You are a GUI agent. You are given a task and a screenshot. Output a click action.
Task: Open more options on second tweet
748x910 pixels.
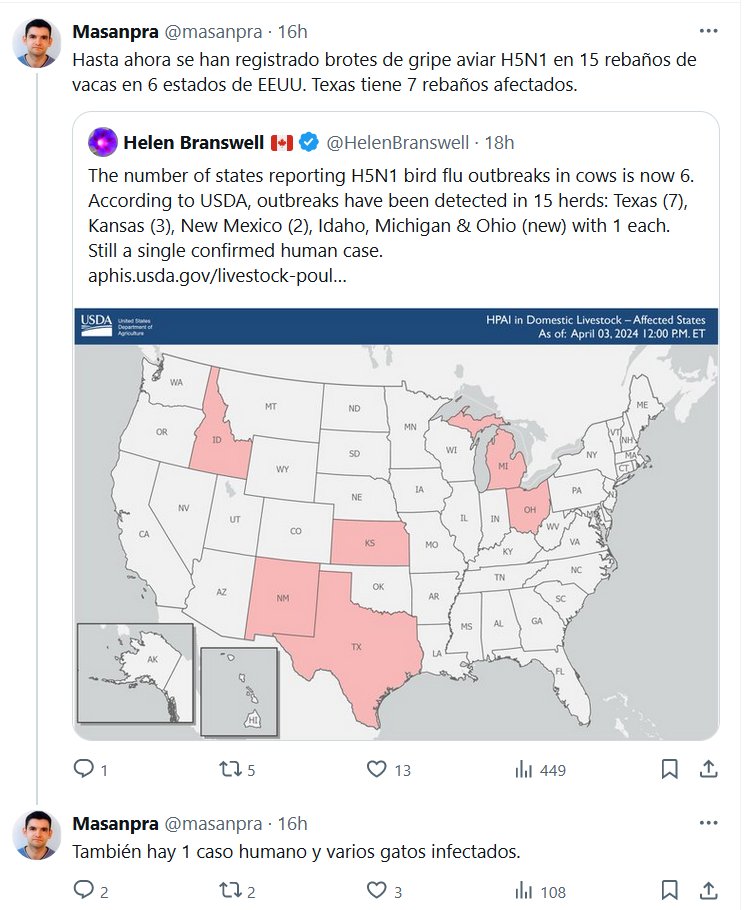708,824
